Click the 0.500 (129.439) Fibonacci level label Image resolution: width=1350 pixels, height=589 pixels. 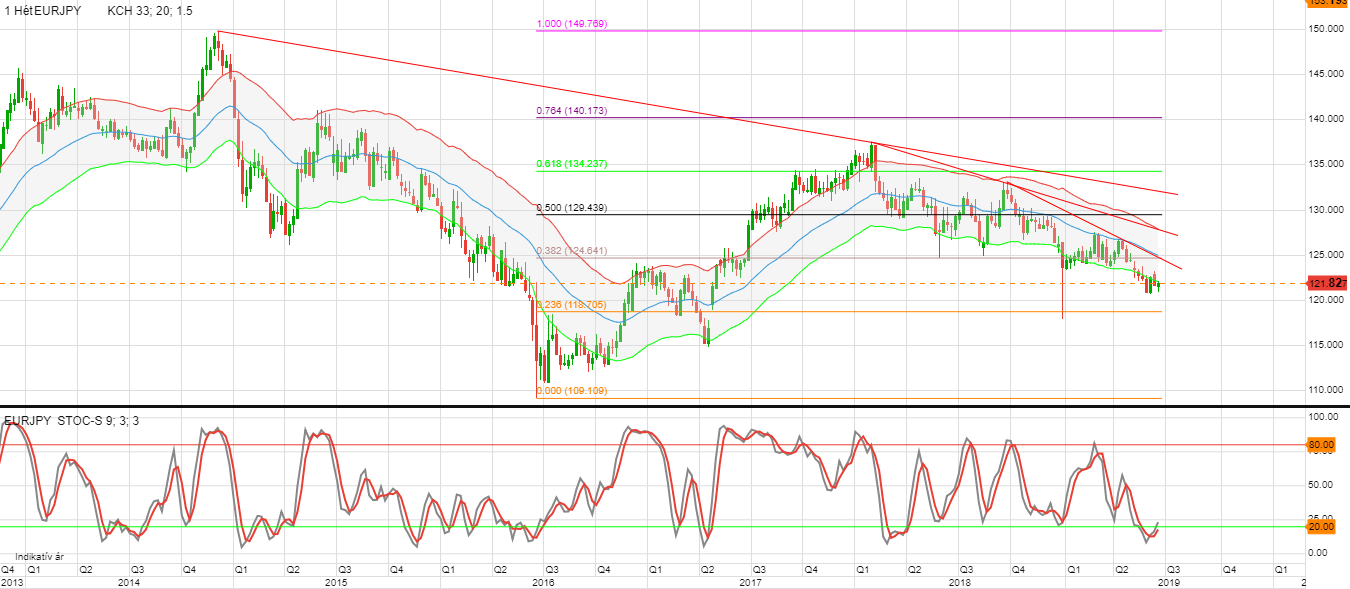coord(572,208)
